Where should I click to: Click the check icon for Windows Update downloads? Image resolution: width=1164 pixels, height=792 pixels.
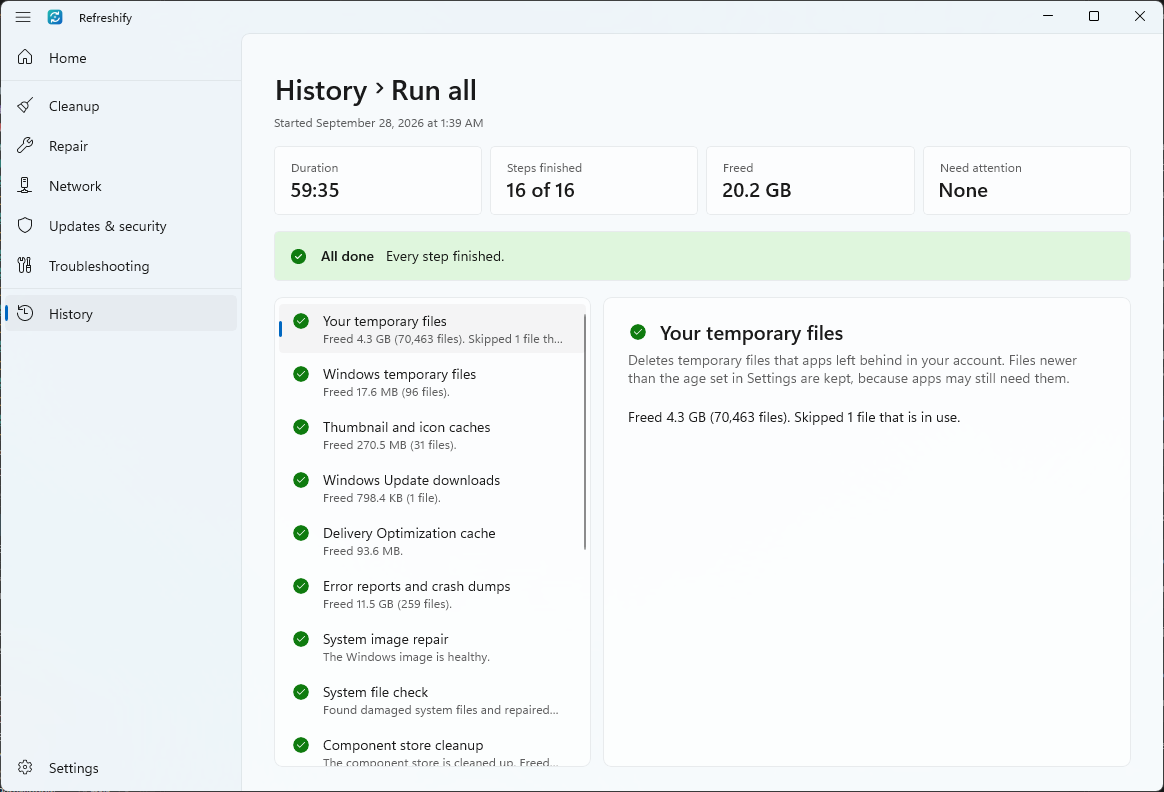(x=301, y=480)
